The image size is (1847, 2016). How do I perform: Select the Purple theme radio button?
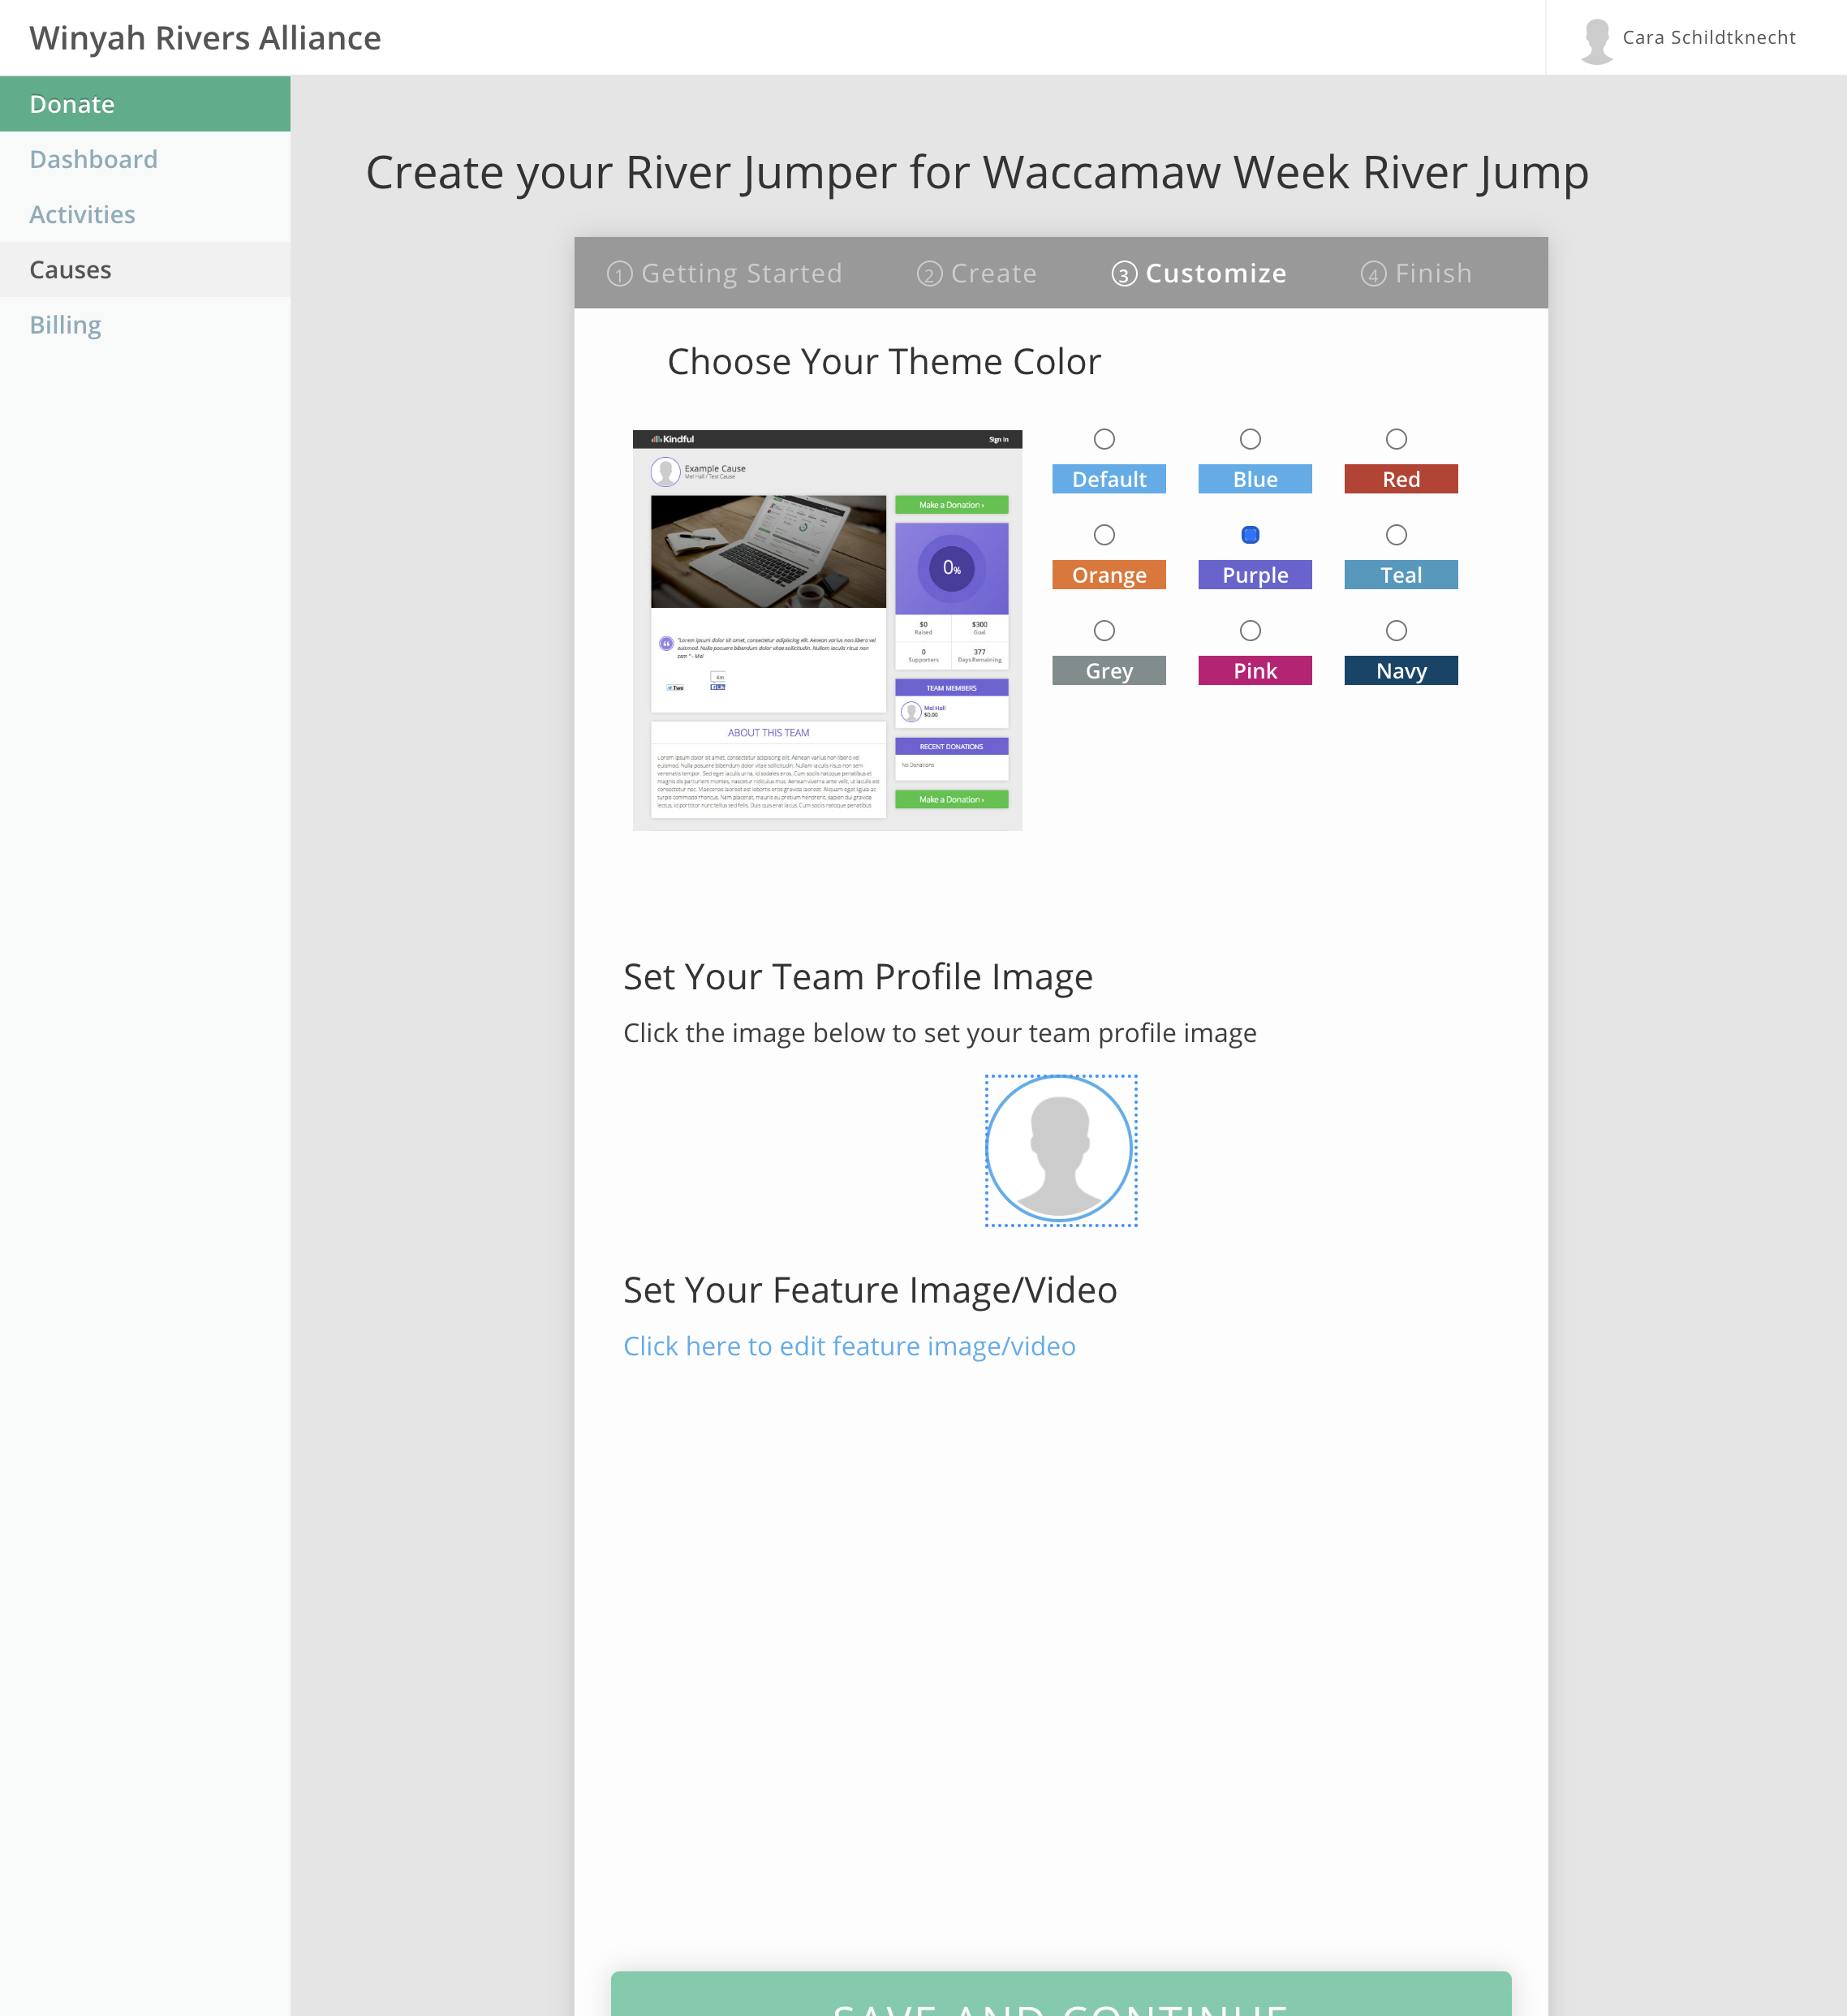point(1250,535)
